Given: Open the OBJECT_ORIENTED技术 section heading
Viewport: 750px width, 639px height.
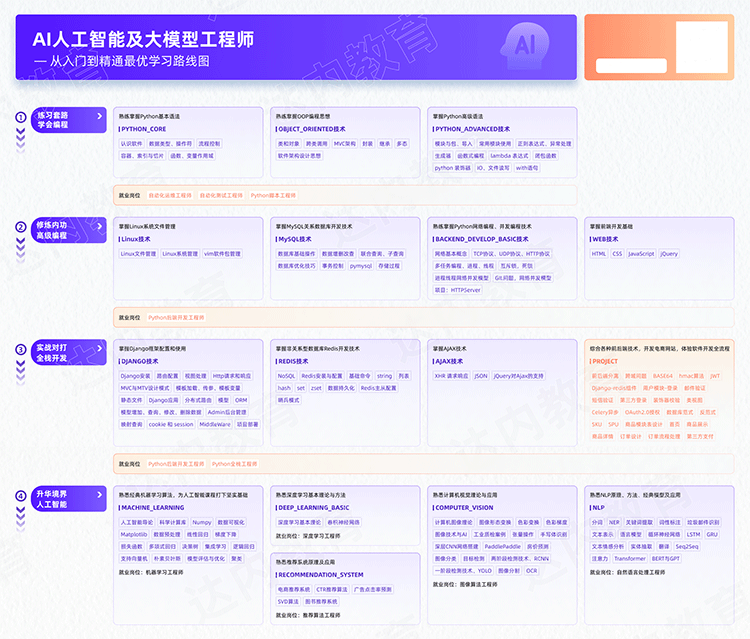Looking at the screenshot, I should [x=310, y=129].
